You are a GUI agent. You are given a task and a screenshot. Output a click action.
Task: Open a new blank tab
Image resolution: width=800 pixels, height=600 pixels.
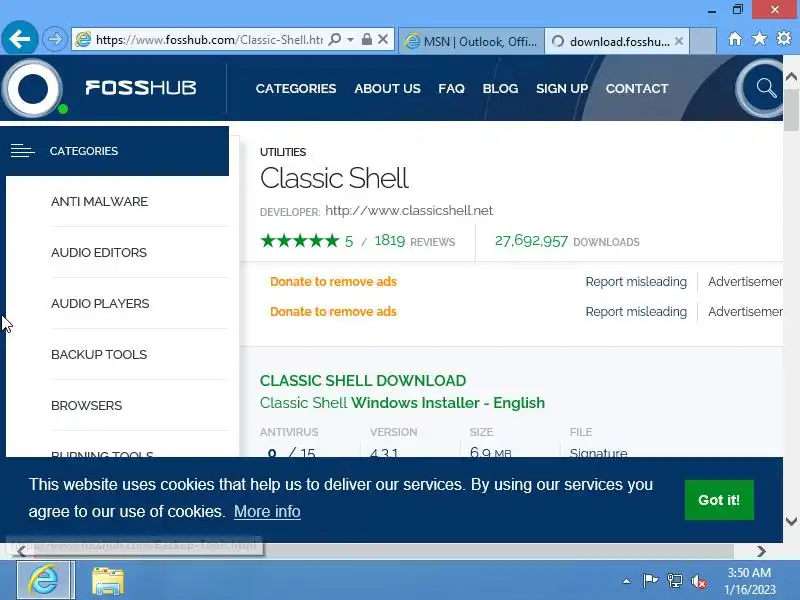click(703, 41)
